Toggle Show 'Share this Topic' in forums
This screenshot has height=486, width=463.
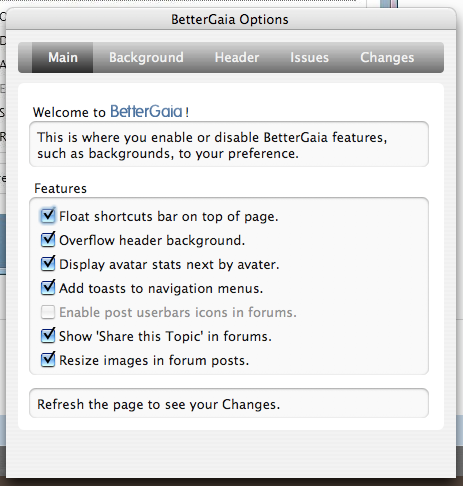(x=48, y=336)
